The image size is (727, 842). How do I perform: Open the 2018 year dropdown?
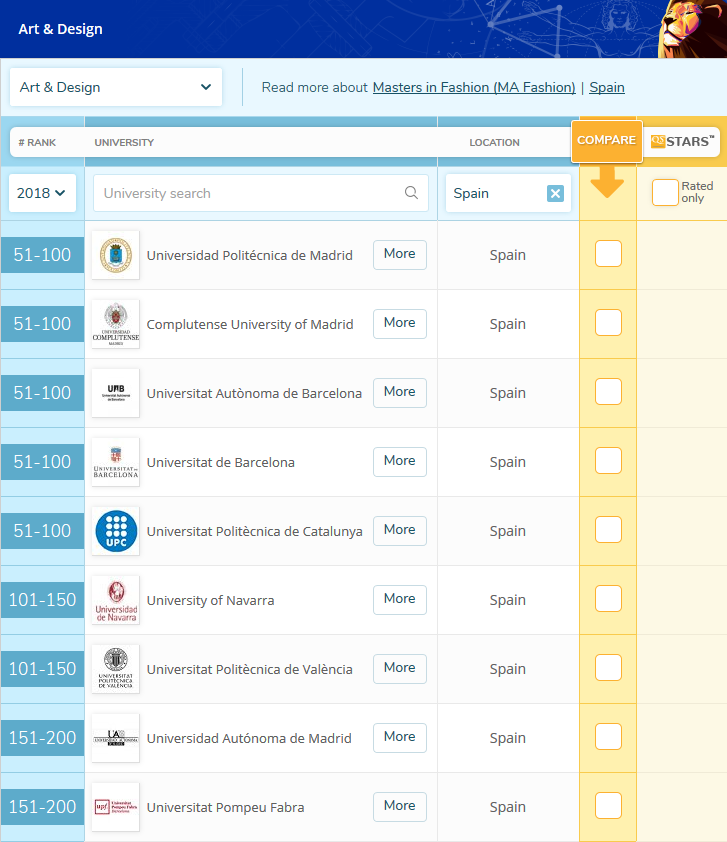point(42,193)
